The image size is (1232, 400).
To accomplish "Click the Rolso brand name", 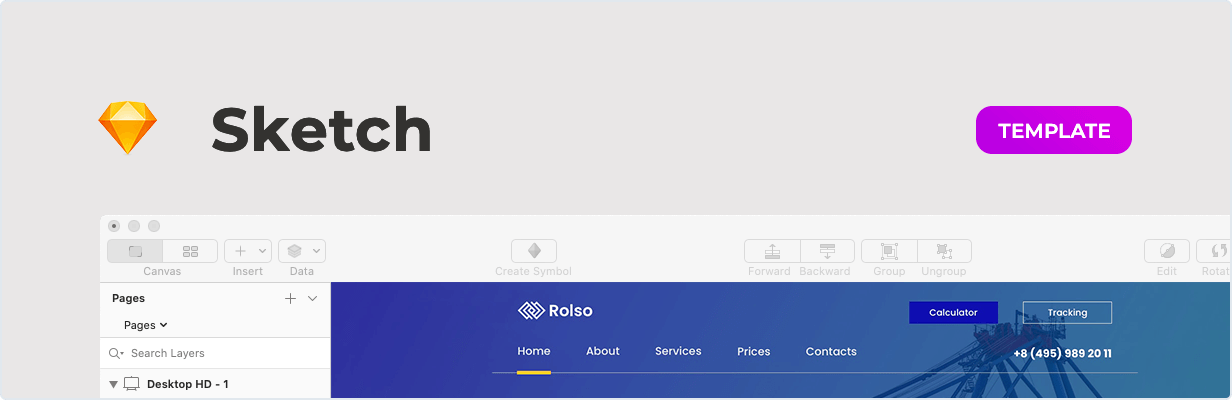I will point(570,311).
